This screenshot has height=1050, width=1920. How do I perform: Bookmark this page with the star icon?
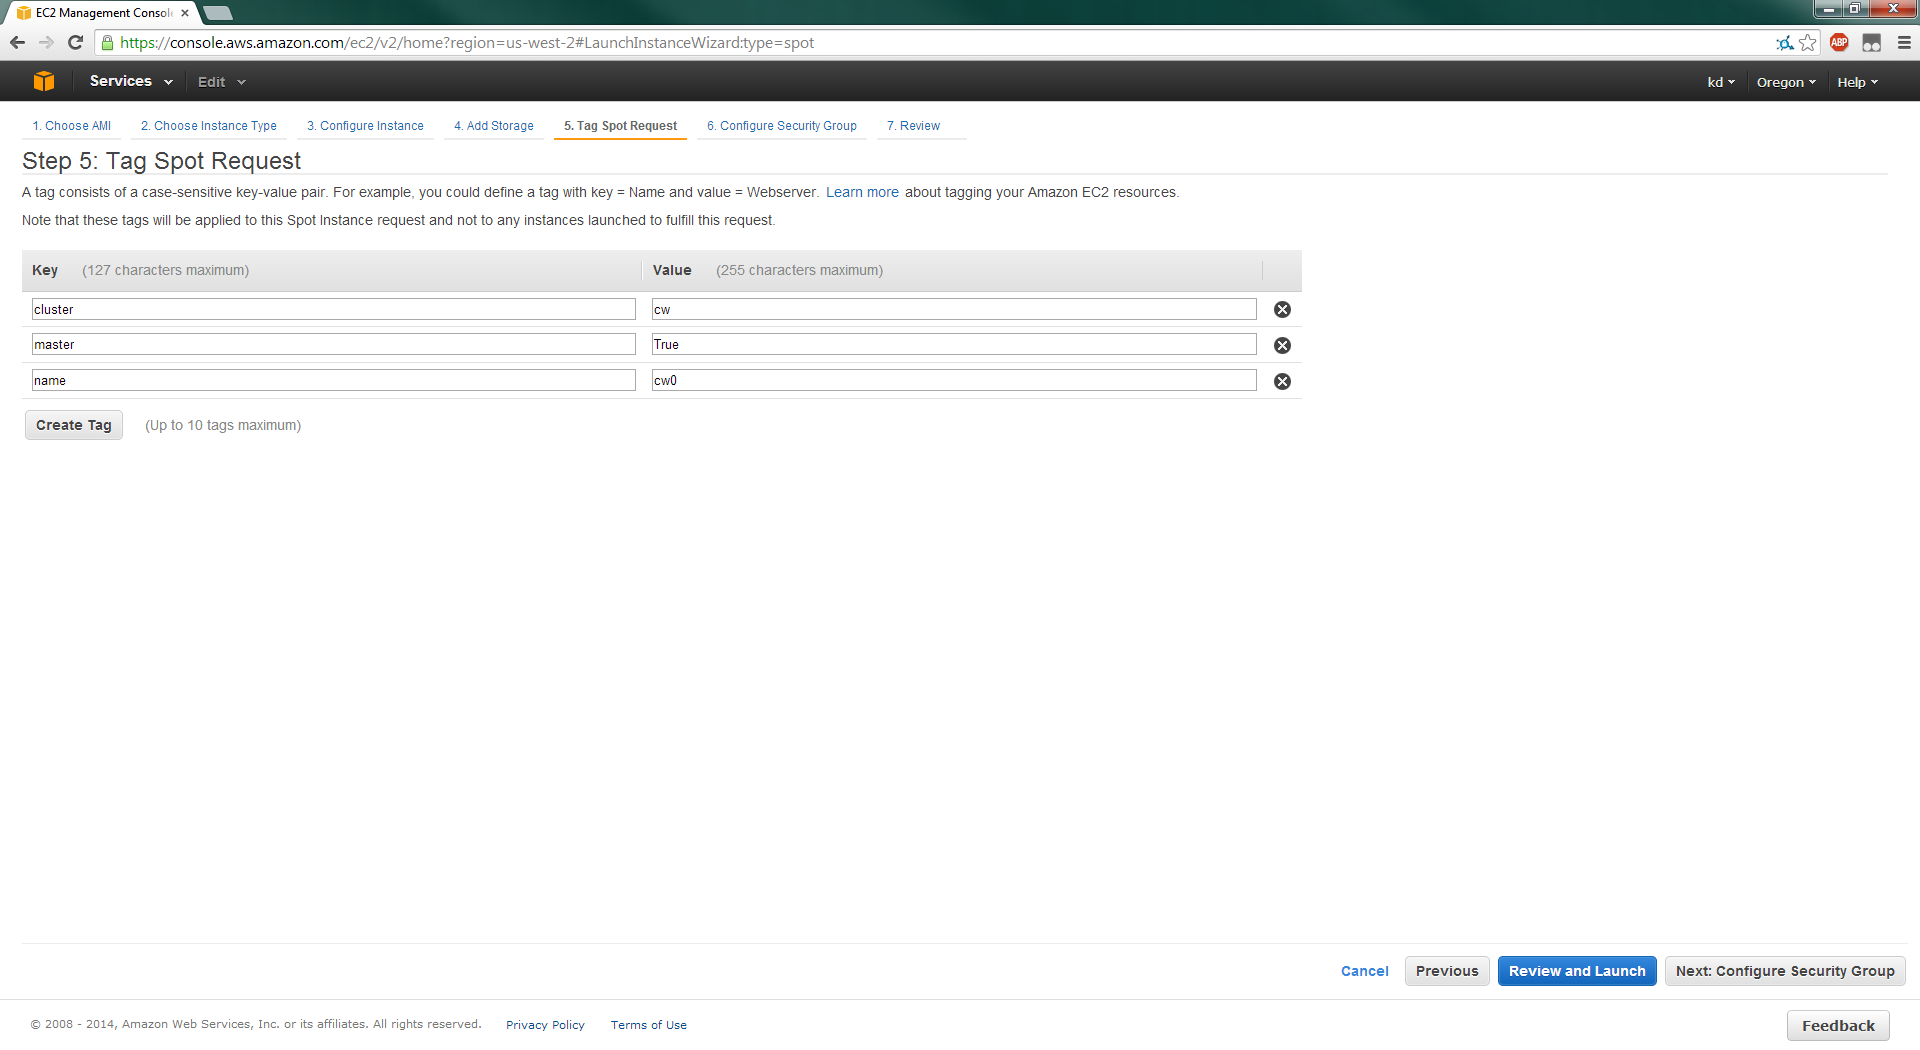pos(1808,43)
